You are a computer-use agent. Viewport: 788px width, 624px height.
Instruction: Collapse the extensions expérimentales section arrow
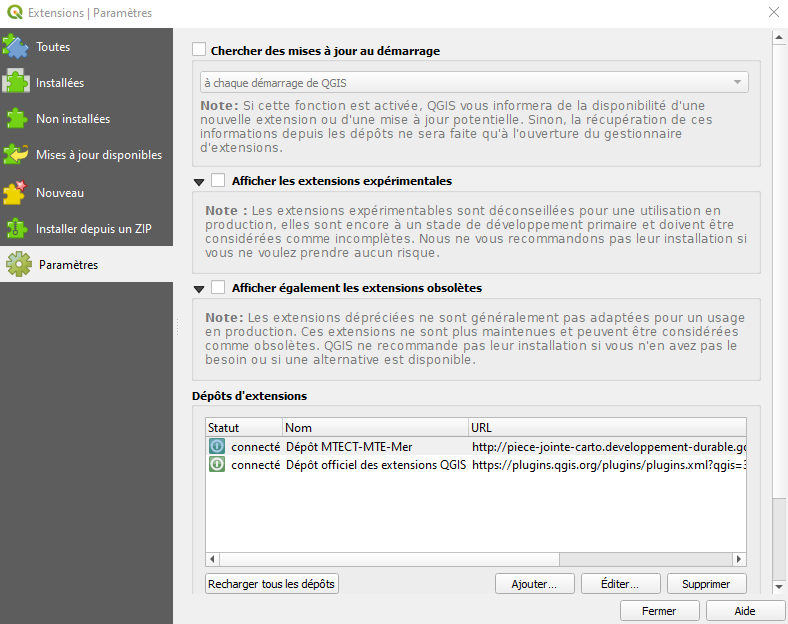(199, 182)
